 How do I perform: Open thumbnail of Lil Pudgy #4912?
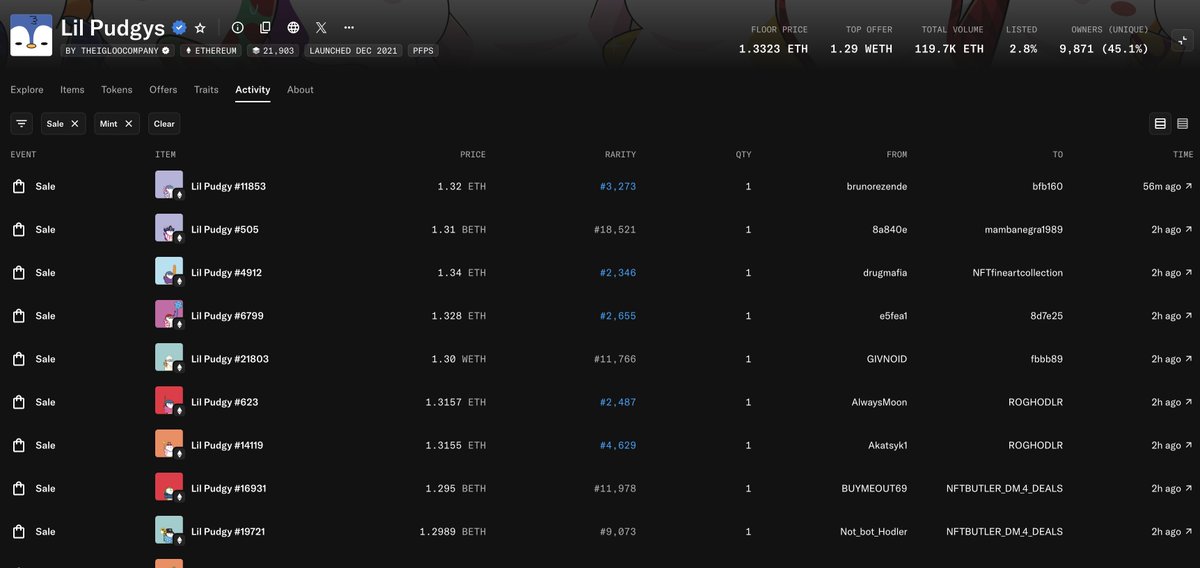pos(169,272)
